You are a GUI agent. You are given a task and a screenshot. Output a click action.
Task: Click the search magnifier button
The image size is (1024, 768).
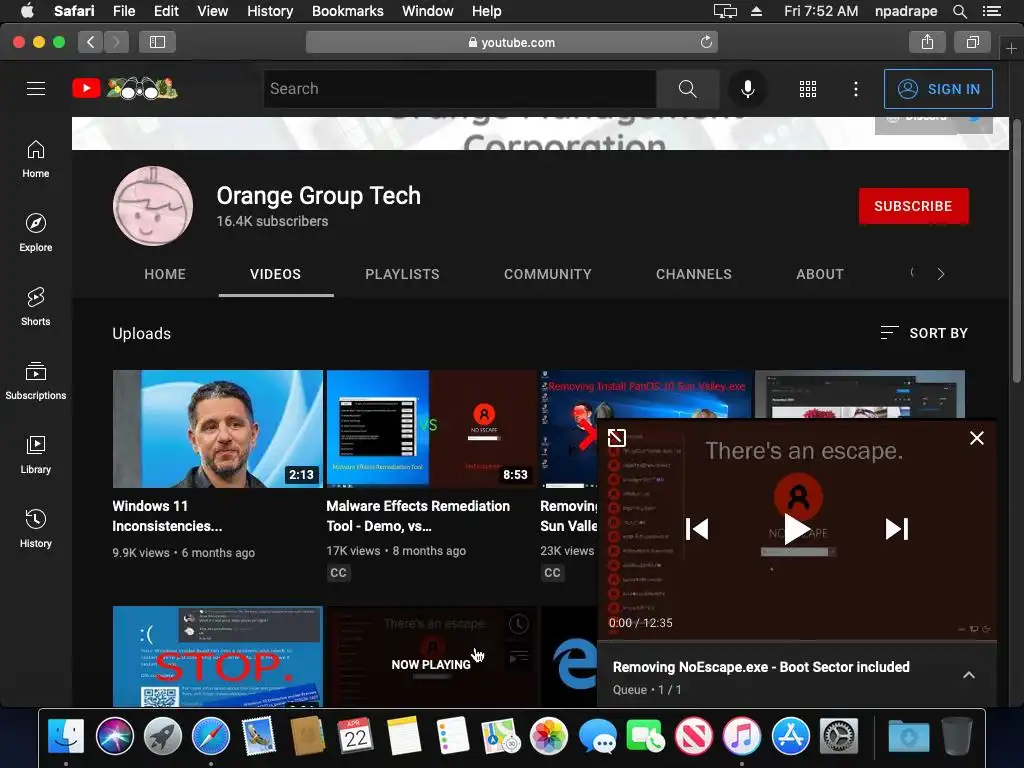click(687, 88)
